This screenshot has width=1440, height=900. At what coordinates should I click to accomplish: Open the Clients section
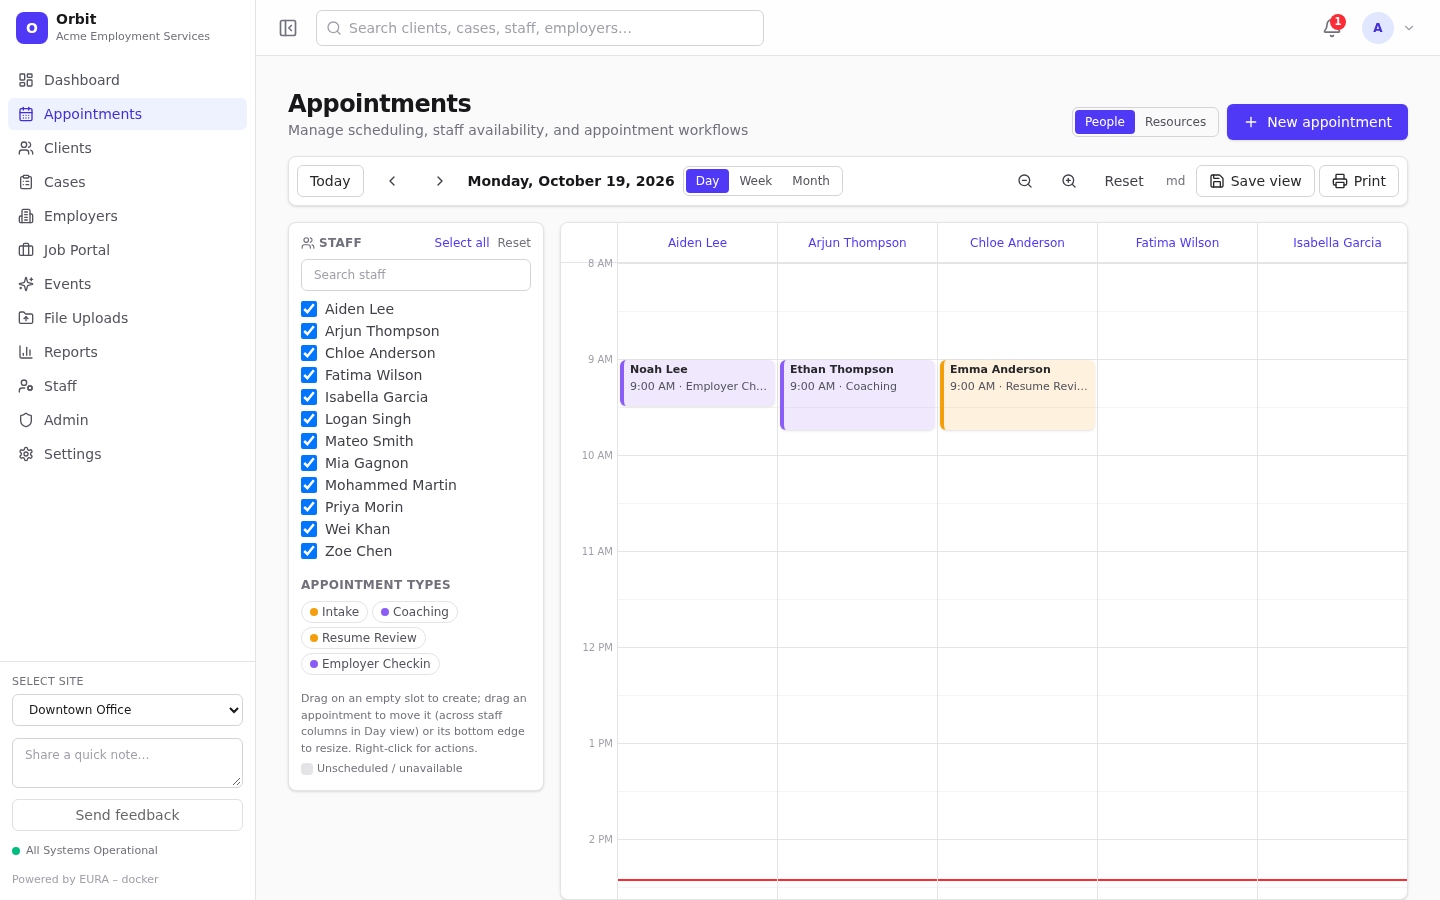127,148
